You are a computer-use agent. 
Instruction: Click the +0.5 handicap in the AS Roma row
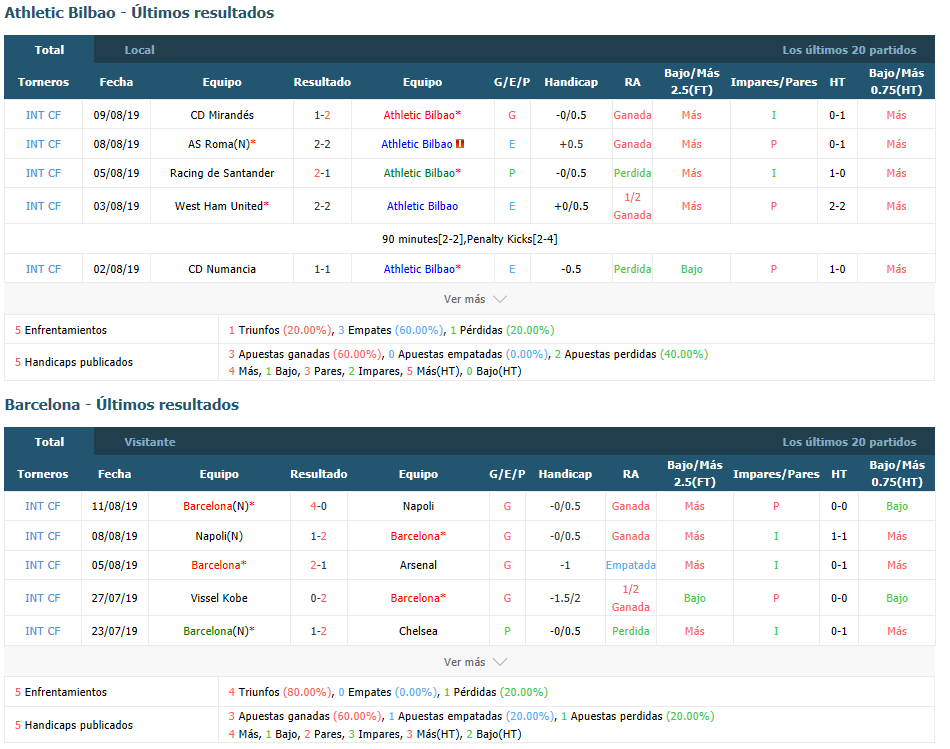pos(571,144)
